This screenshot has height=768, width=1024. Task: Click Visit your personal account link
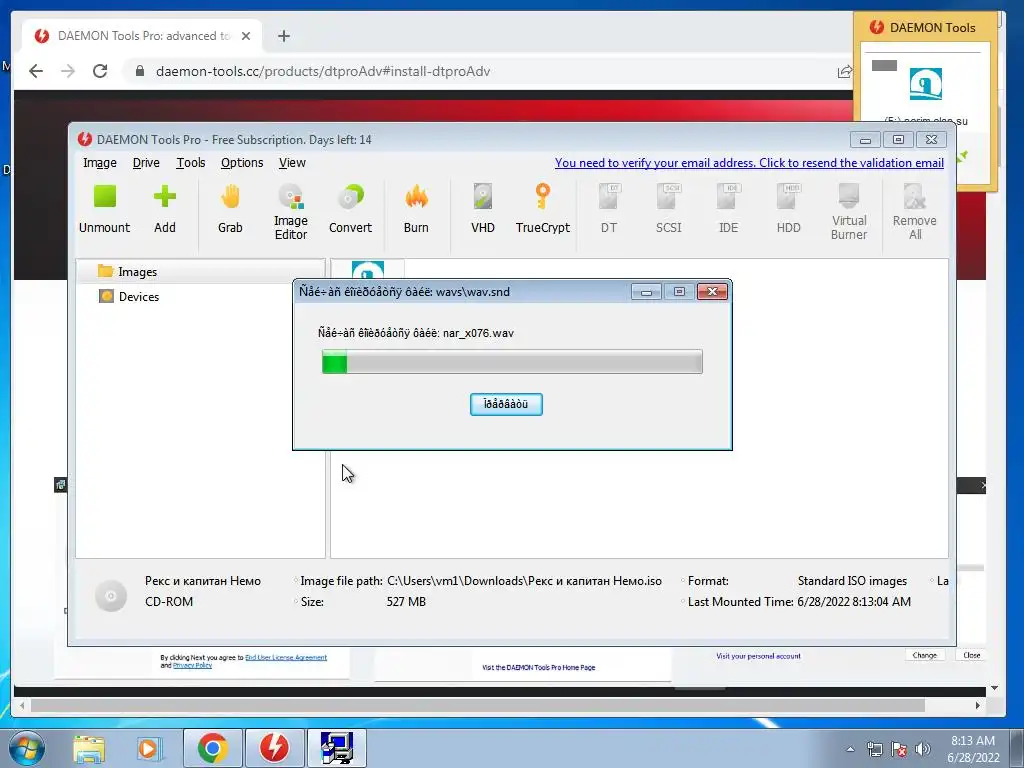pyautogui.click(x=758, y=656)
